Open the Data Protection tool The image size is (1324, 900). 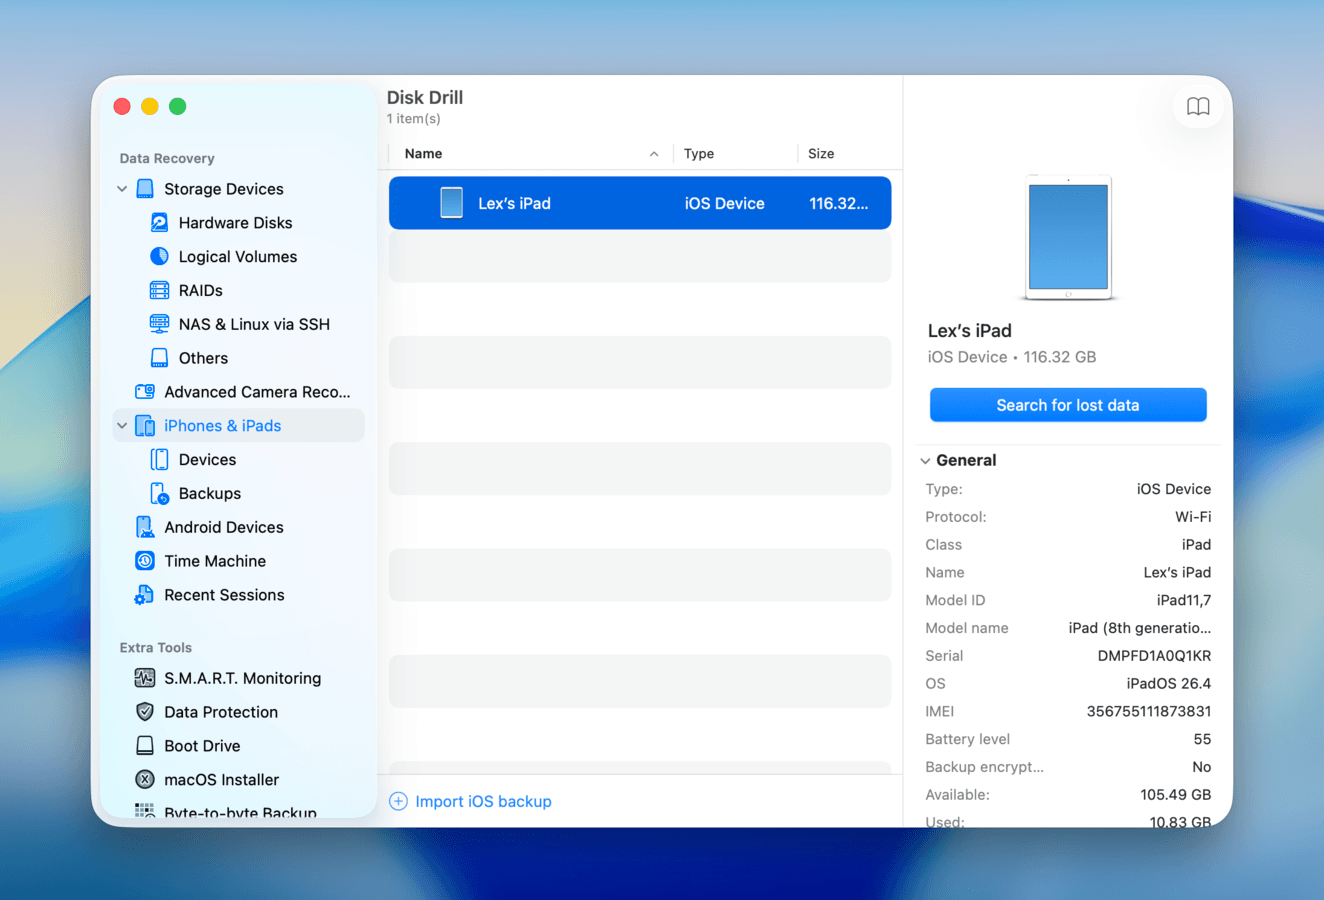point(220,712)
